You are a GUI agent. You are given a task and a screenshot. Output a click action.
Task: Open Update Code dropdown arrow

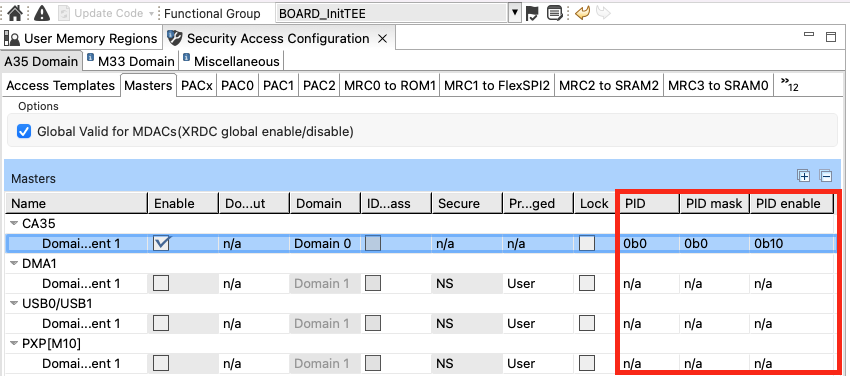coord(151,14)
